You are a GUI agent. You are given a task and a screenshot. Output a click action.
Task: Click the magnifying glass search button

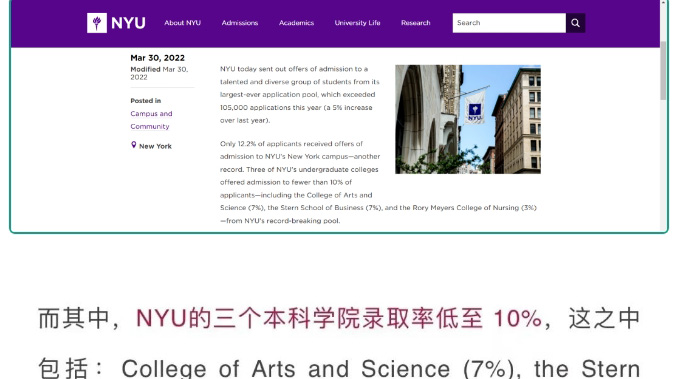[576, 23]
